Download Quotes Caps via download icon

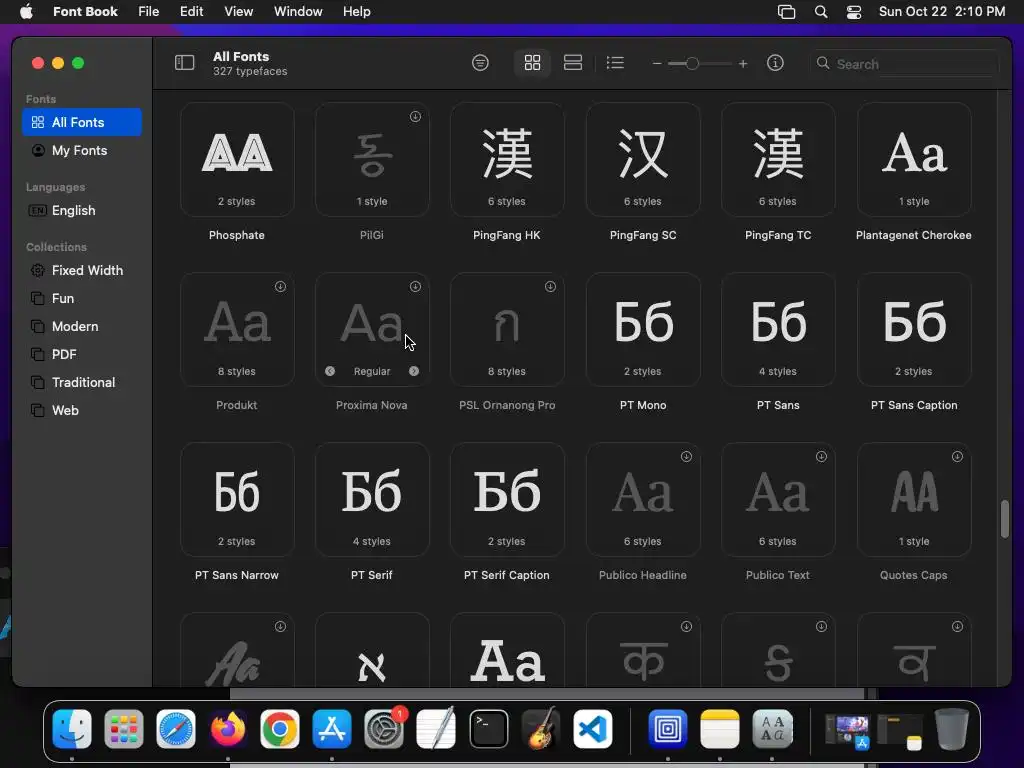point(957,457)
